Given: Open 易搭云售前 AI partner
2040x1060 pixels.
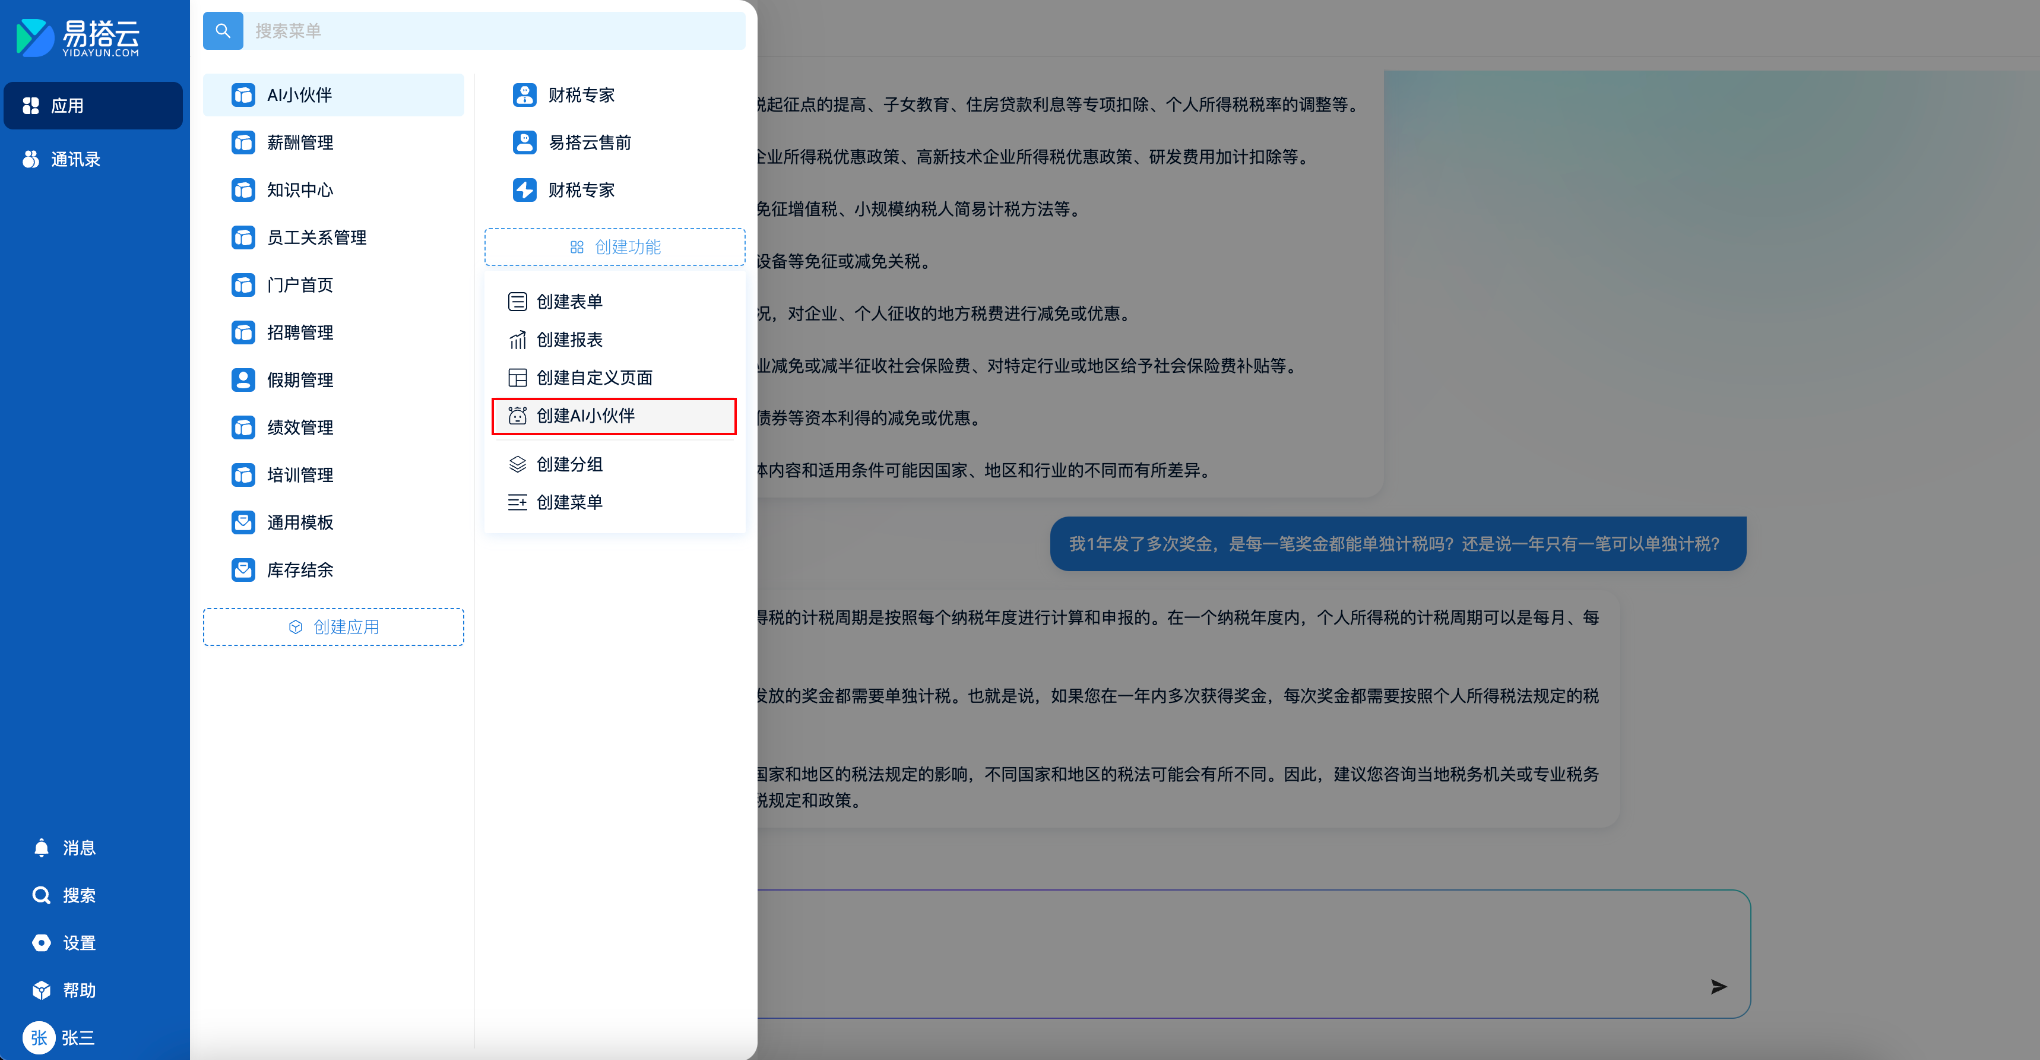Looking at the screenshot, I should tap(589, 143).
